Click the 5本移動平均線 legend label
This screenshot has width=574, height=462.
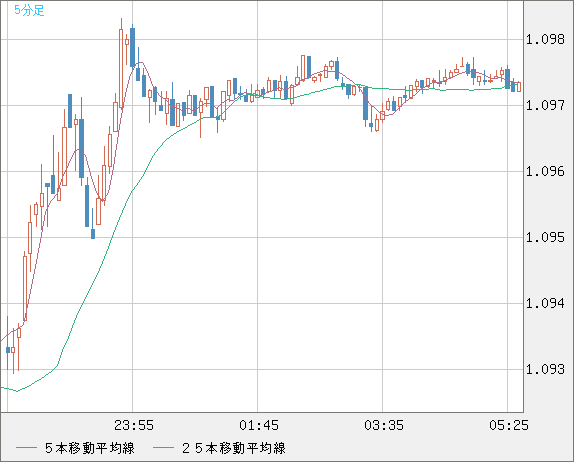coord(90,448)
